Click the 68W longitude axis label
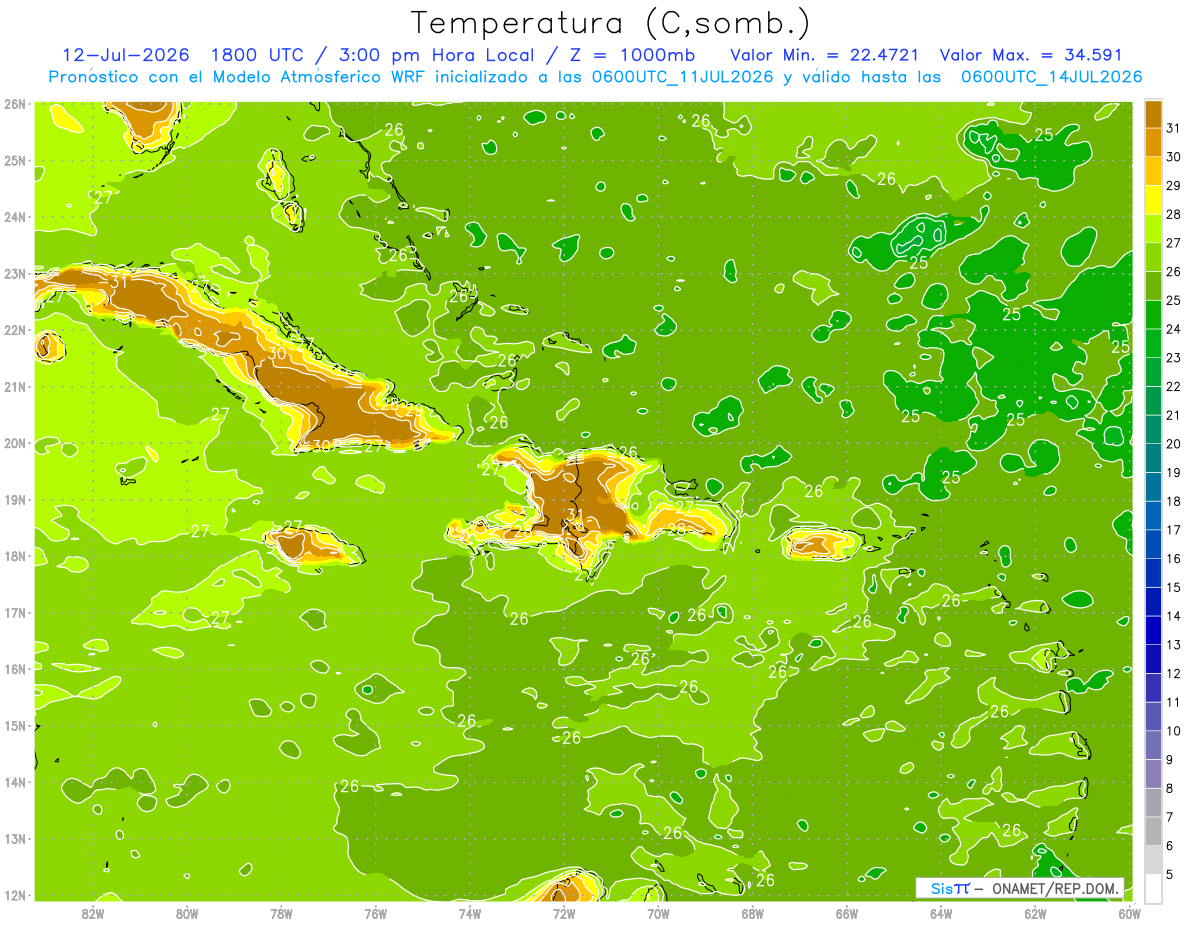 (x=753, y=913)
